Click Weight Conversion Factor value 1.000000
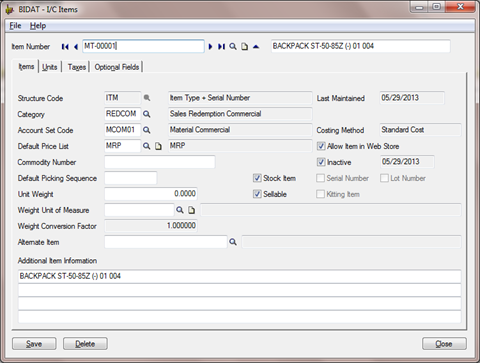480x363 pixels. click(x=151, y=226)
